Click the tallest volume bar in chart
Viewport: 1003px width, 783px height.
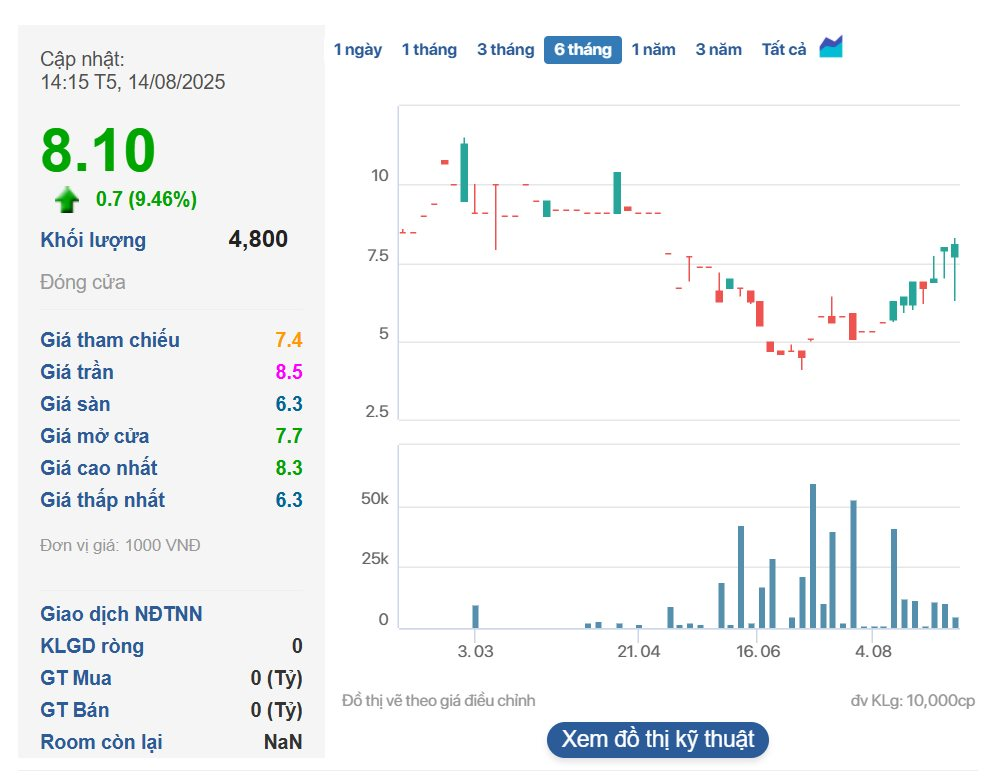coord(813,555)
